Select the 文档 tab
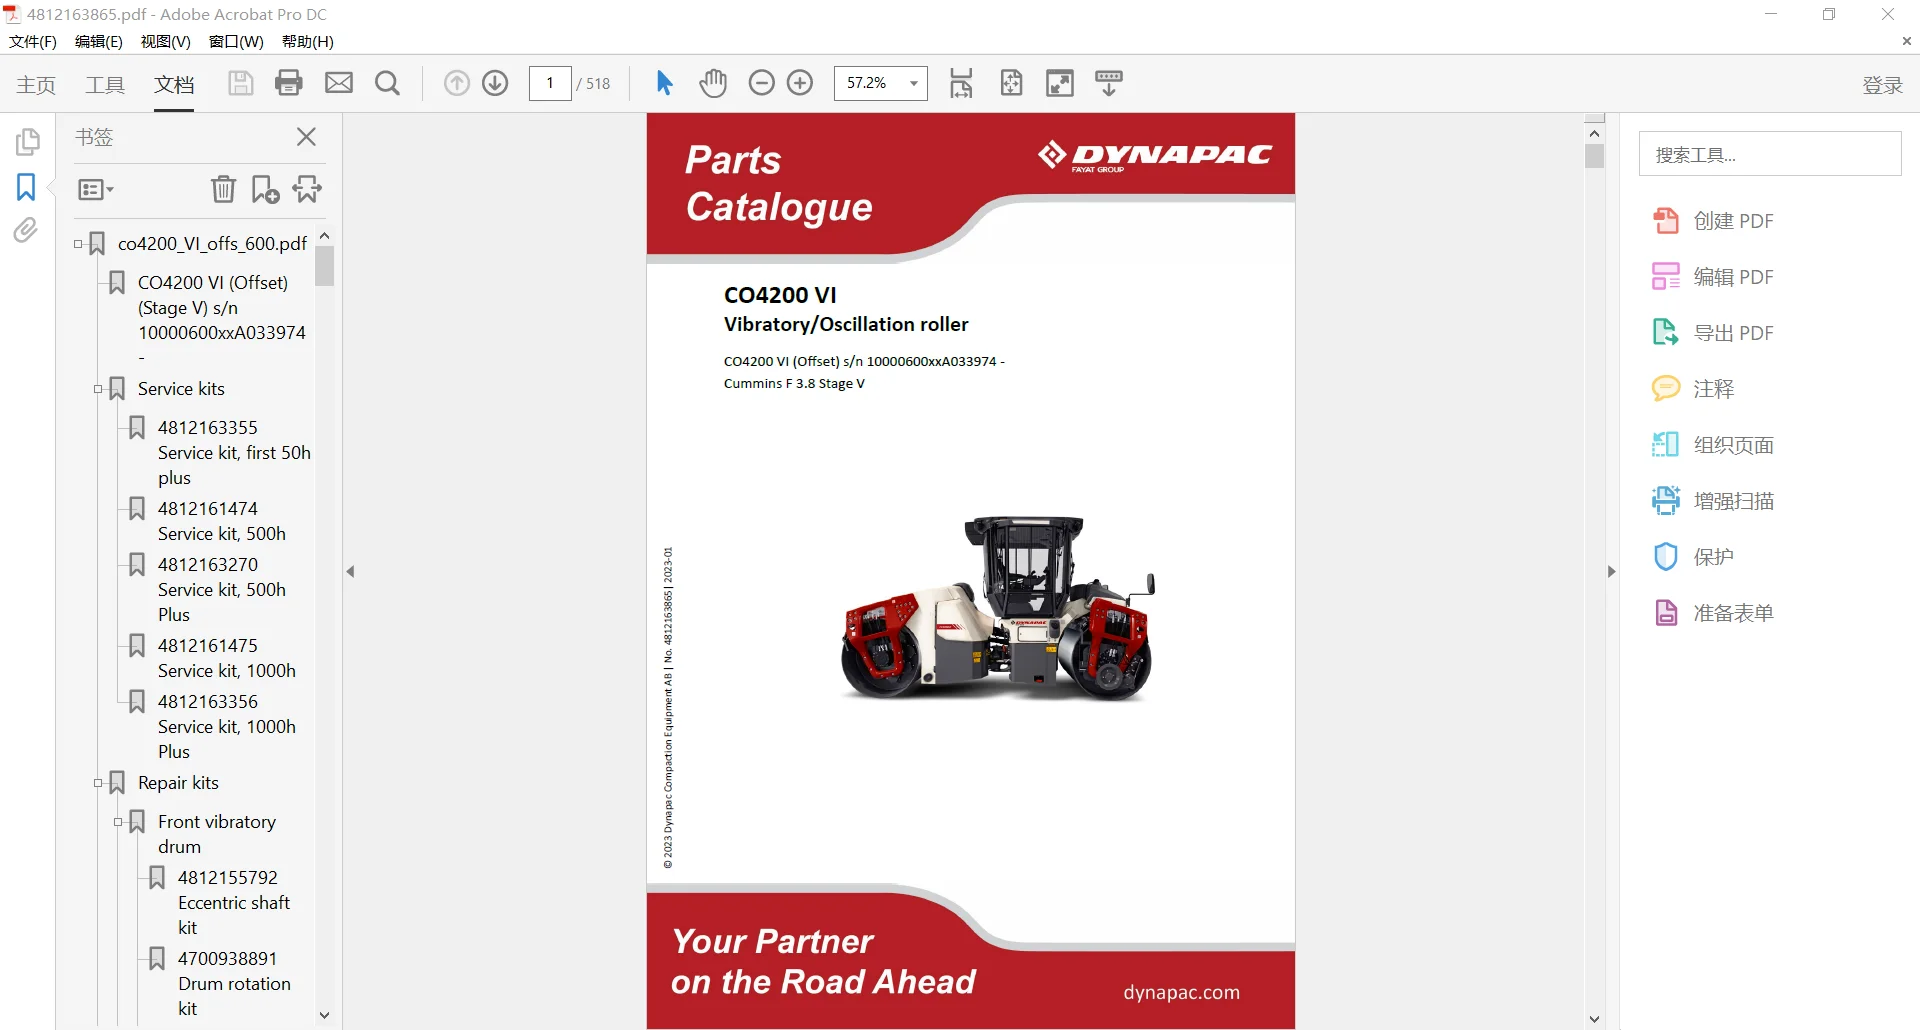Screen dimensions: 1920x1030 tap(174, 85)
